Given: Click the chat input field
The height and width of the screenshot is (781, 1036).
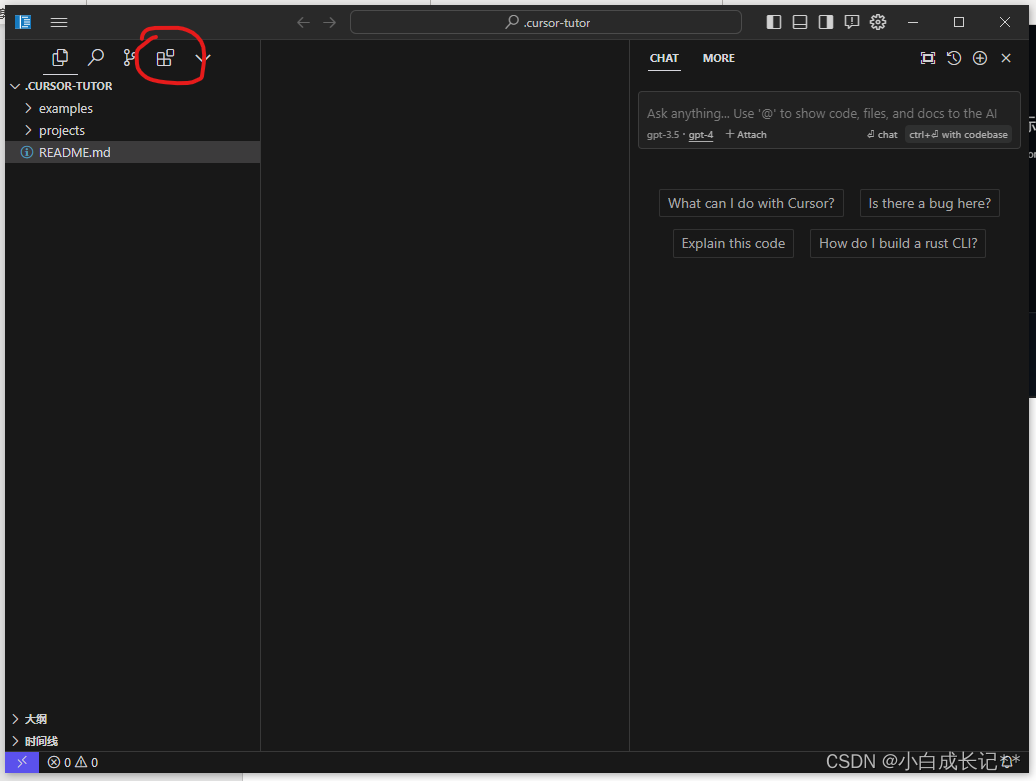Looking at the screenshot, I should pos(830,113).
